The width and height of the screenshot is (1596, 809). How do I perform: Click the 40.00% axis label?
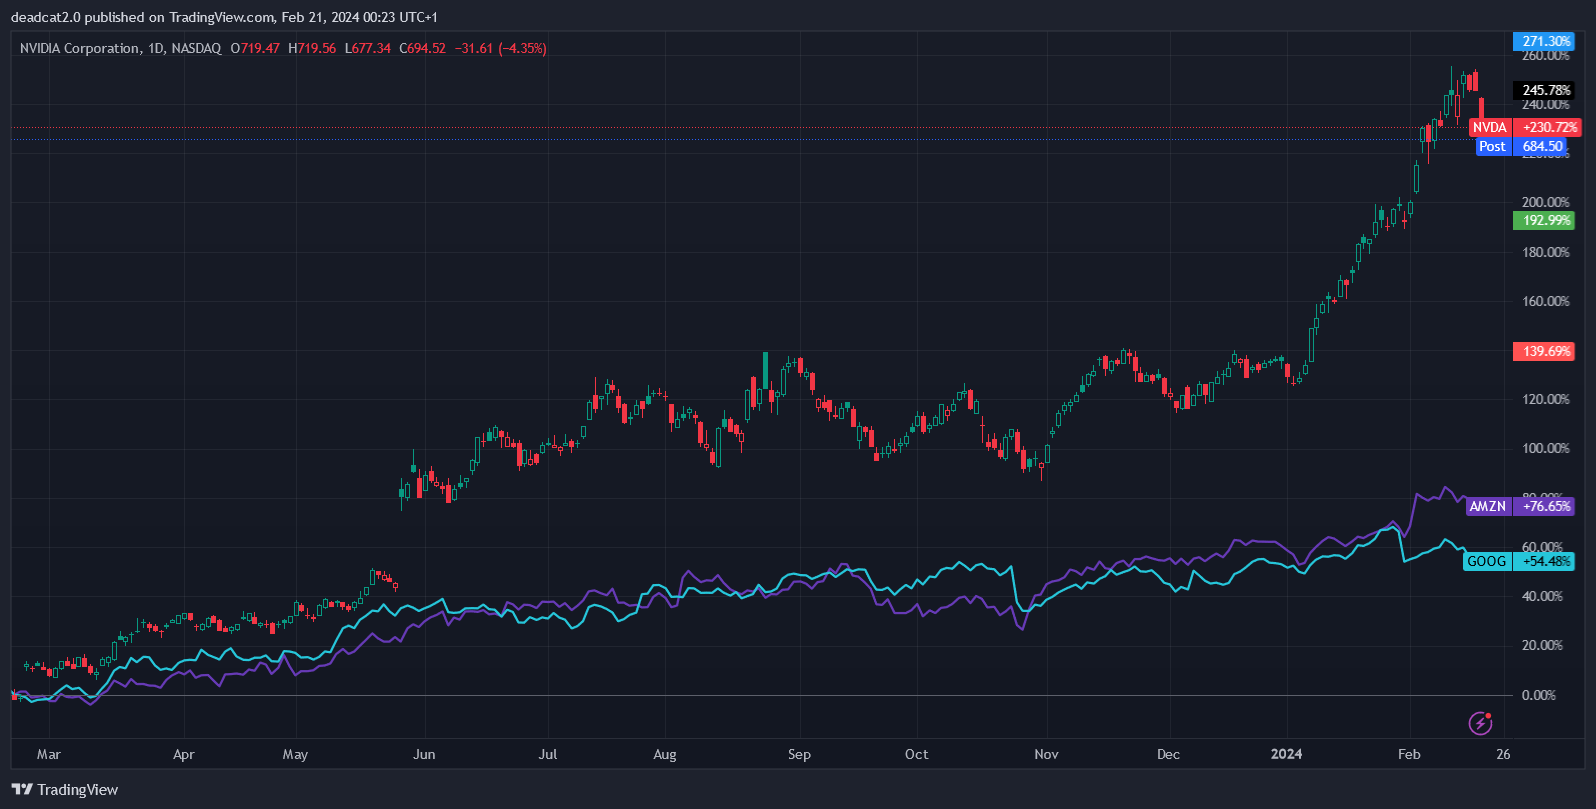tap(1542, 596)
